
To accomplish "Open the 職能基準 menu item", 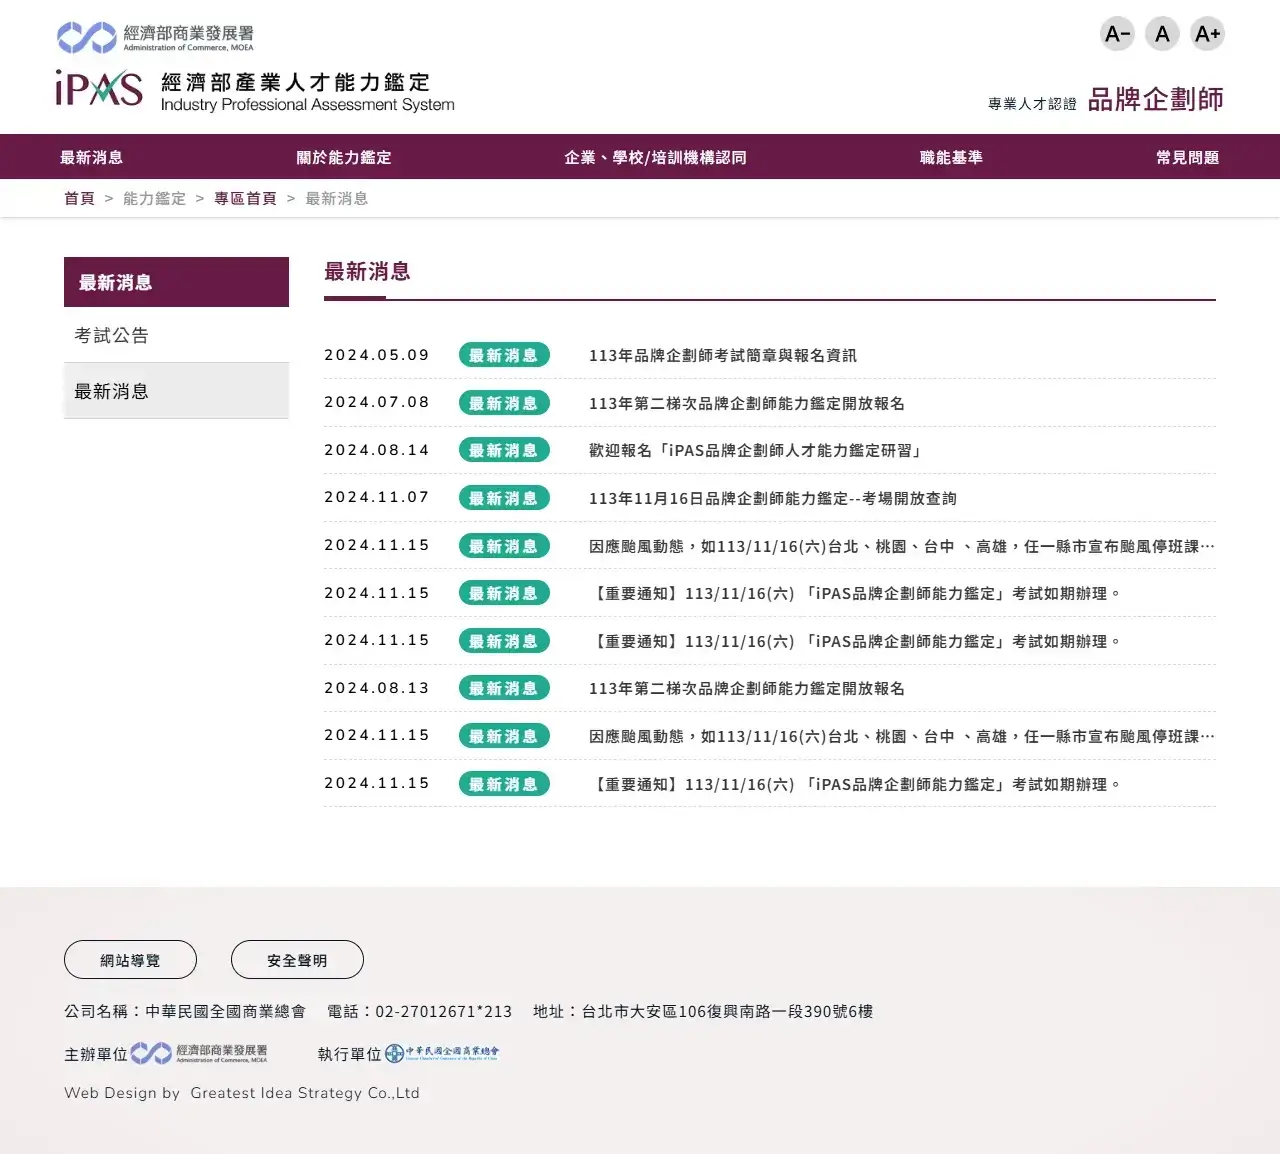I will (x=951, y=157).
